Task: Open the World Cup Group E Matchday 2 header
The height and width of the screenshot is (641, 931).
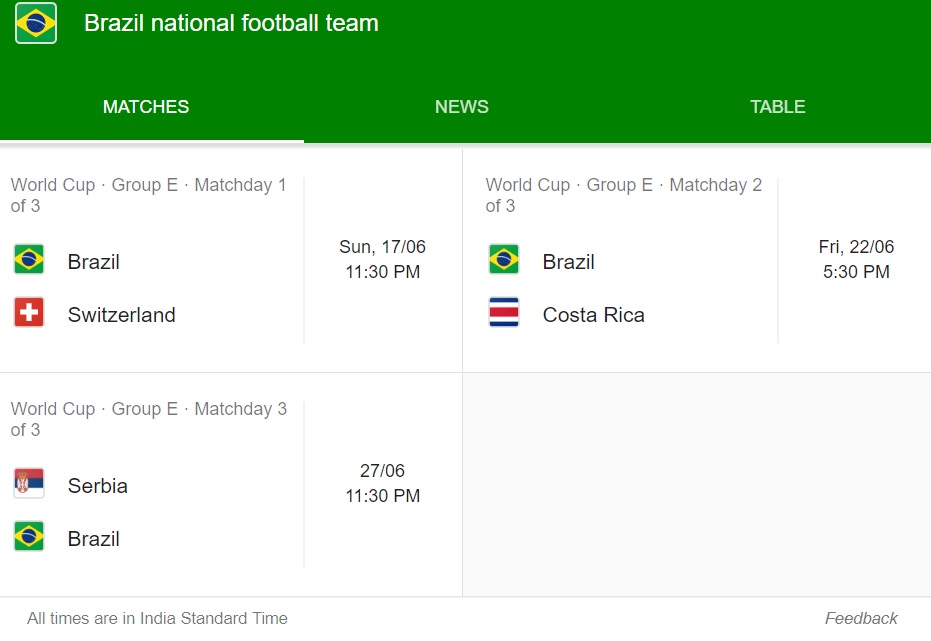Action: click(x=623, y=195)
